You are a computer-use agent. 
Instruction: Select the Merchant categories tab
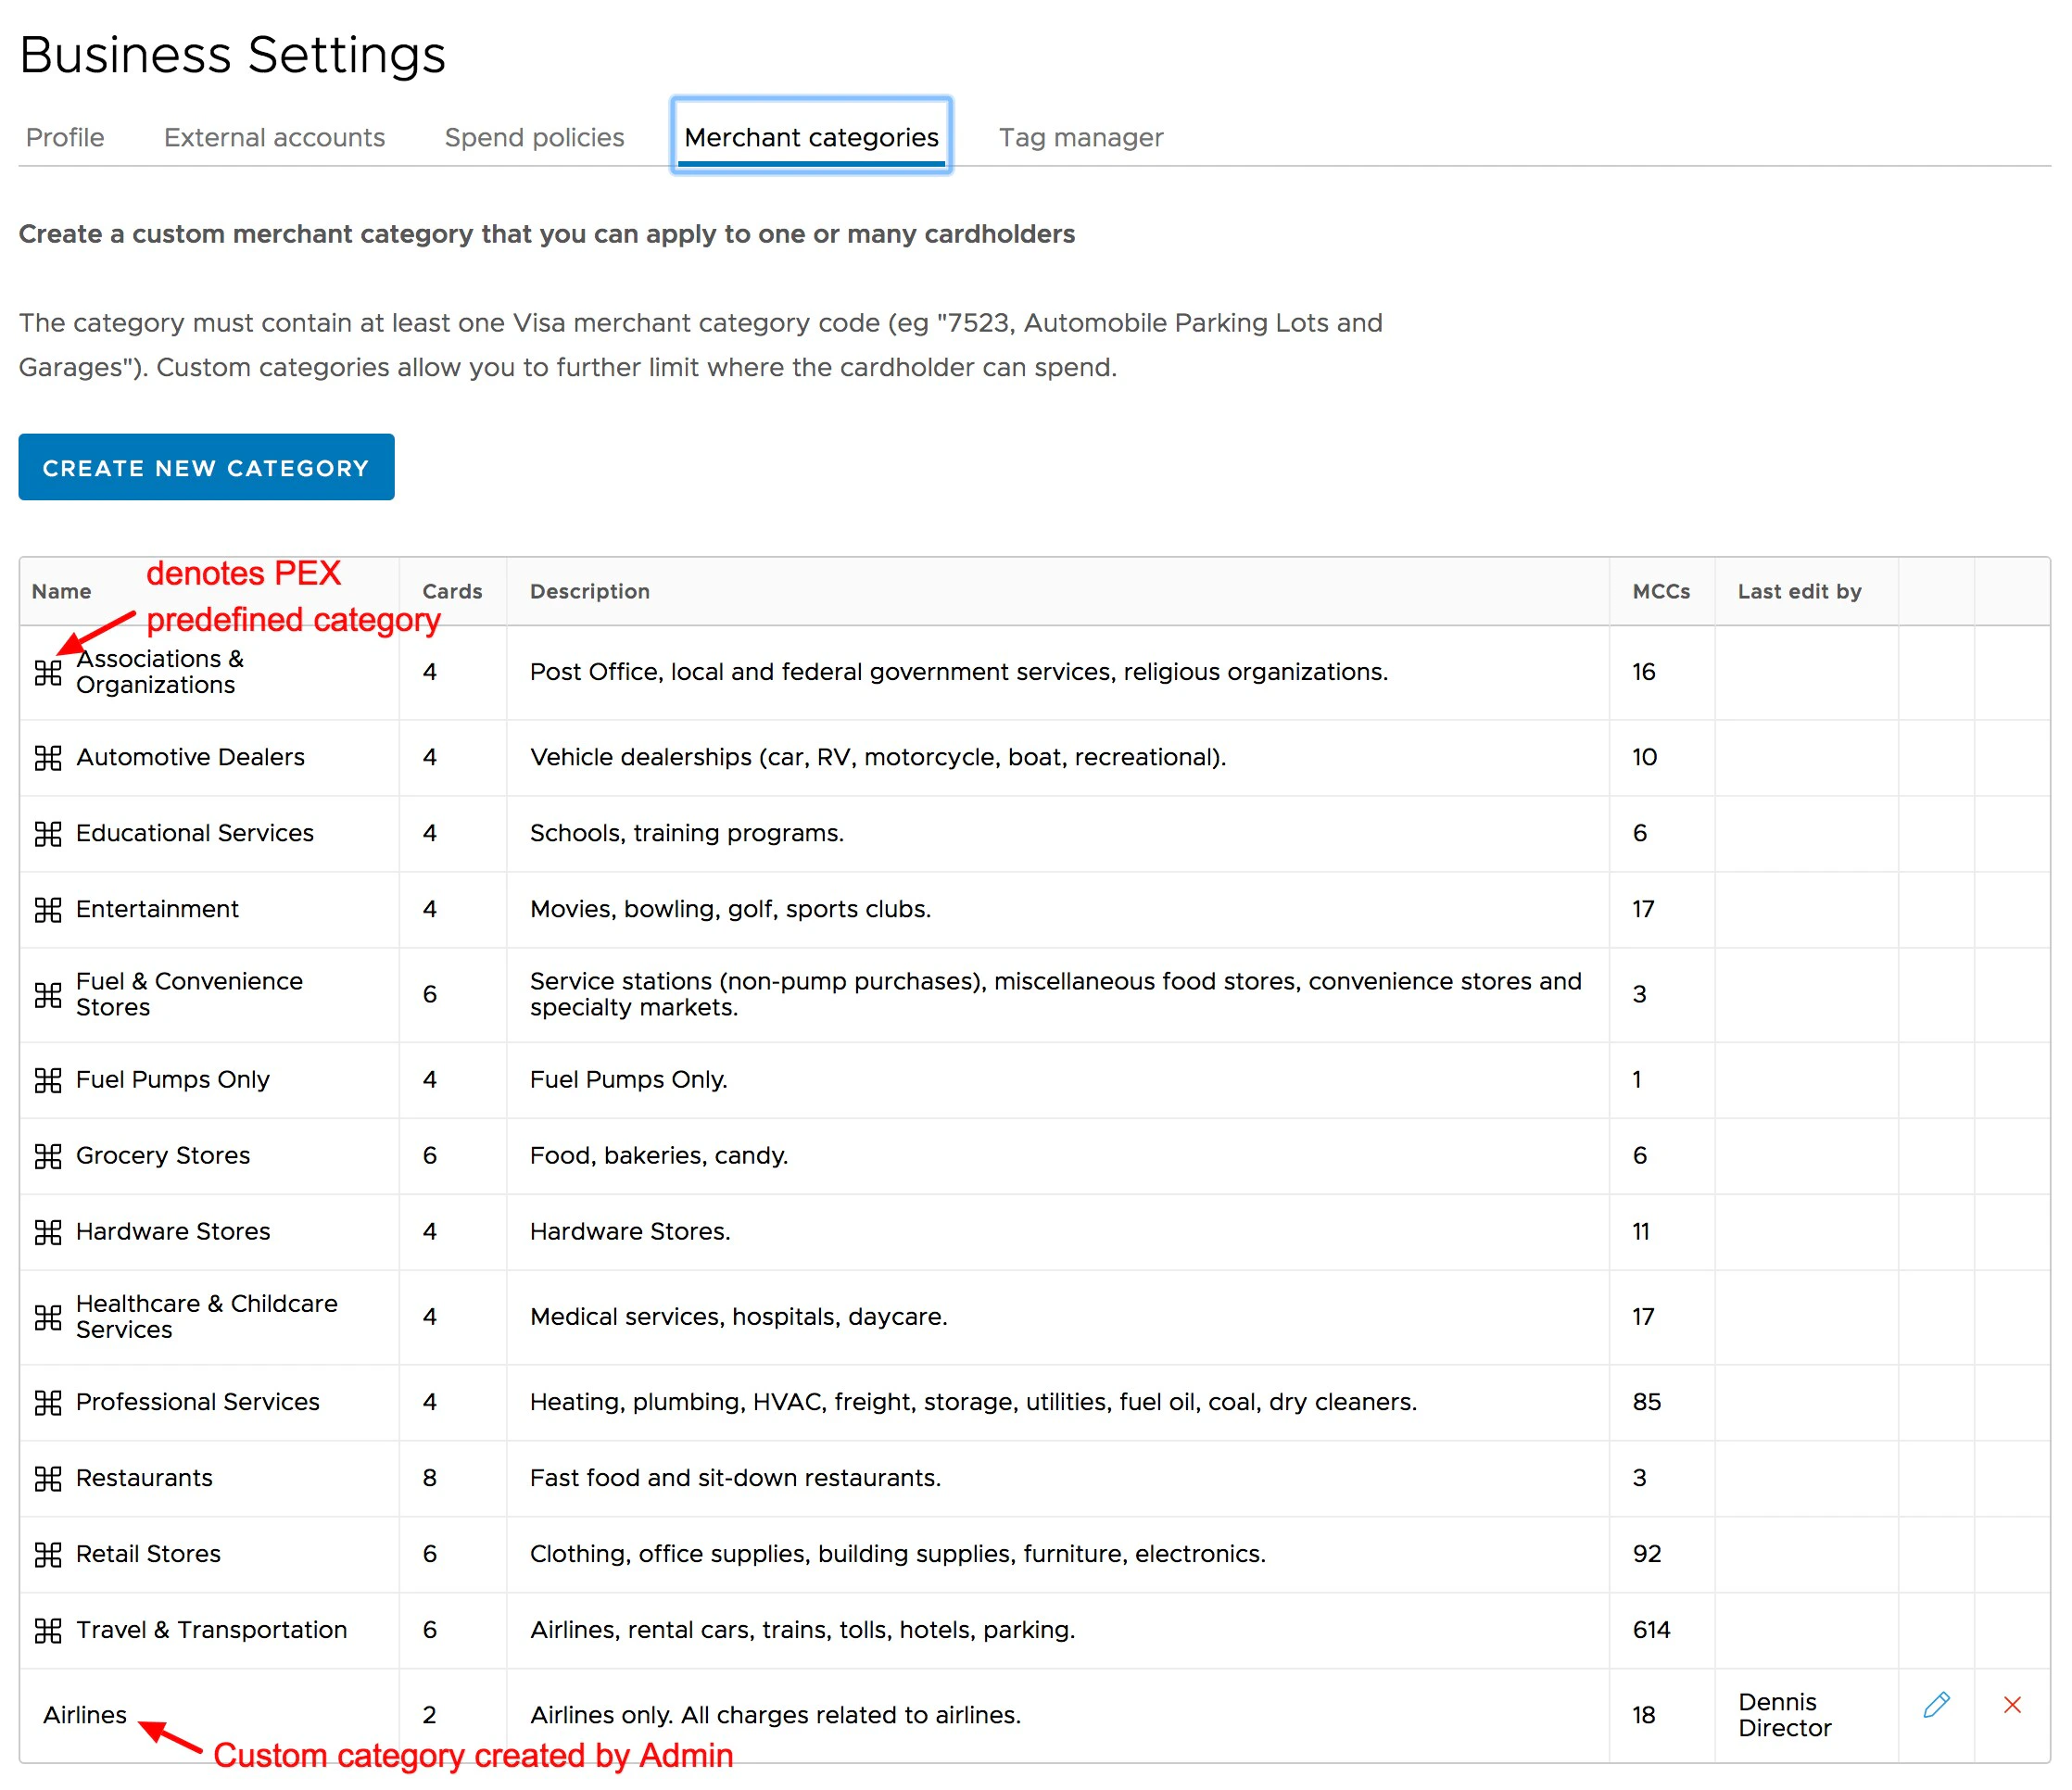[x=811, y=137]
